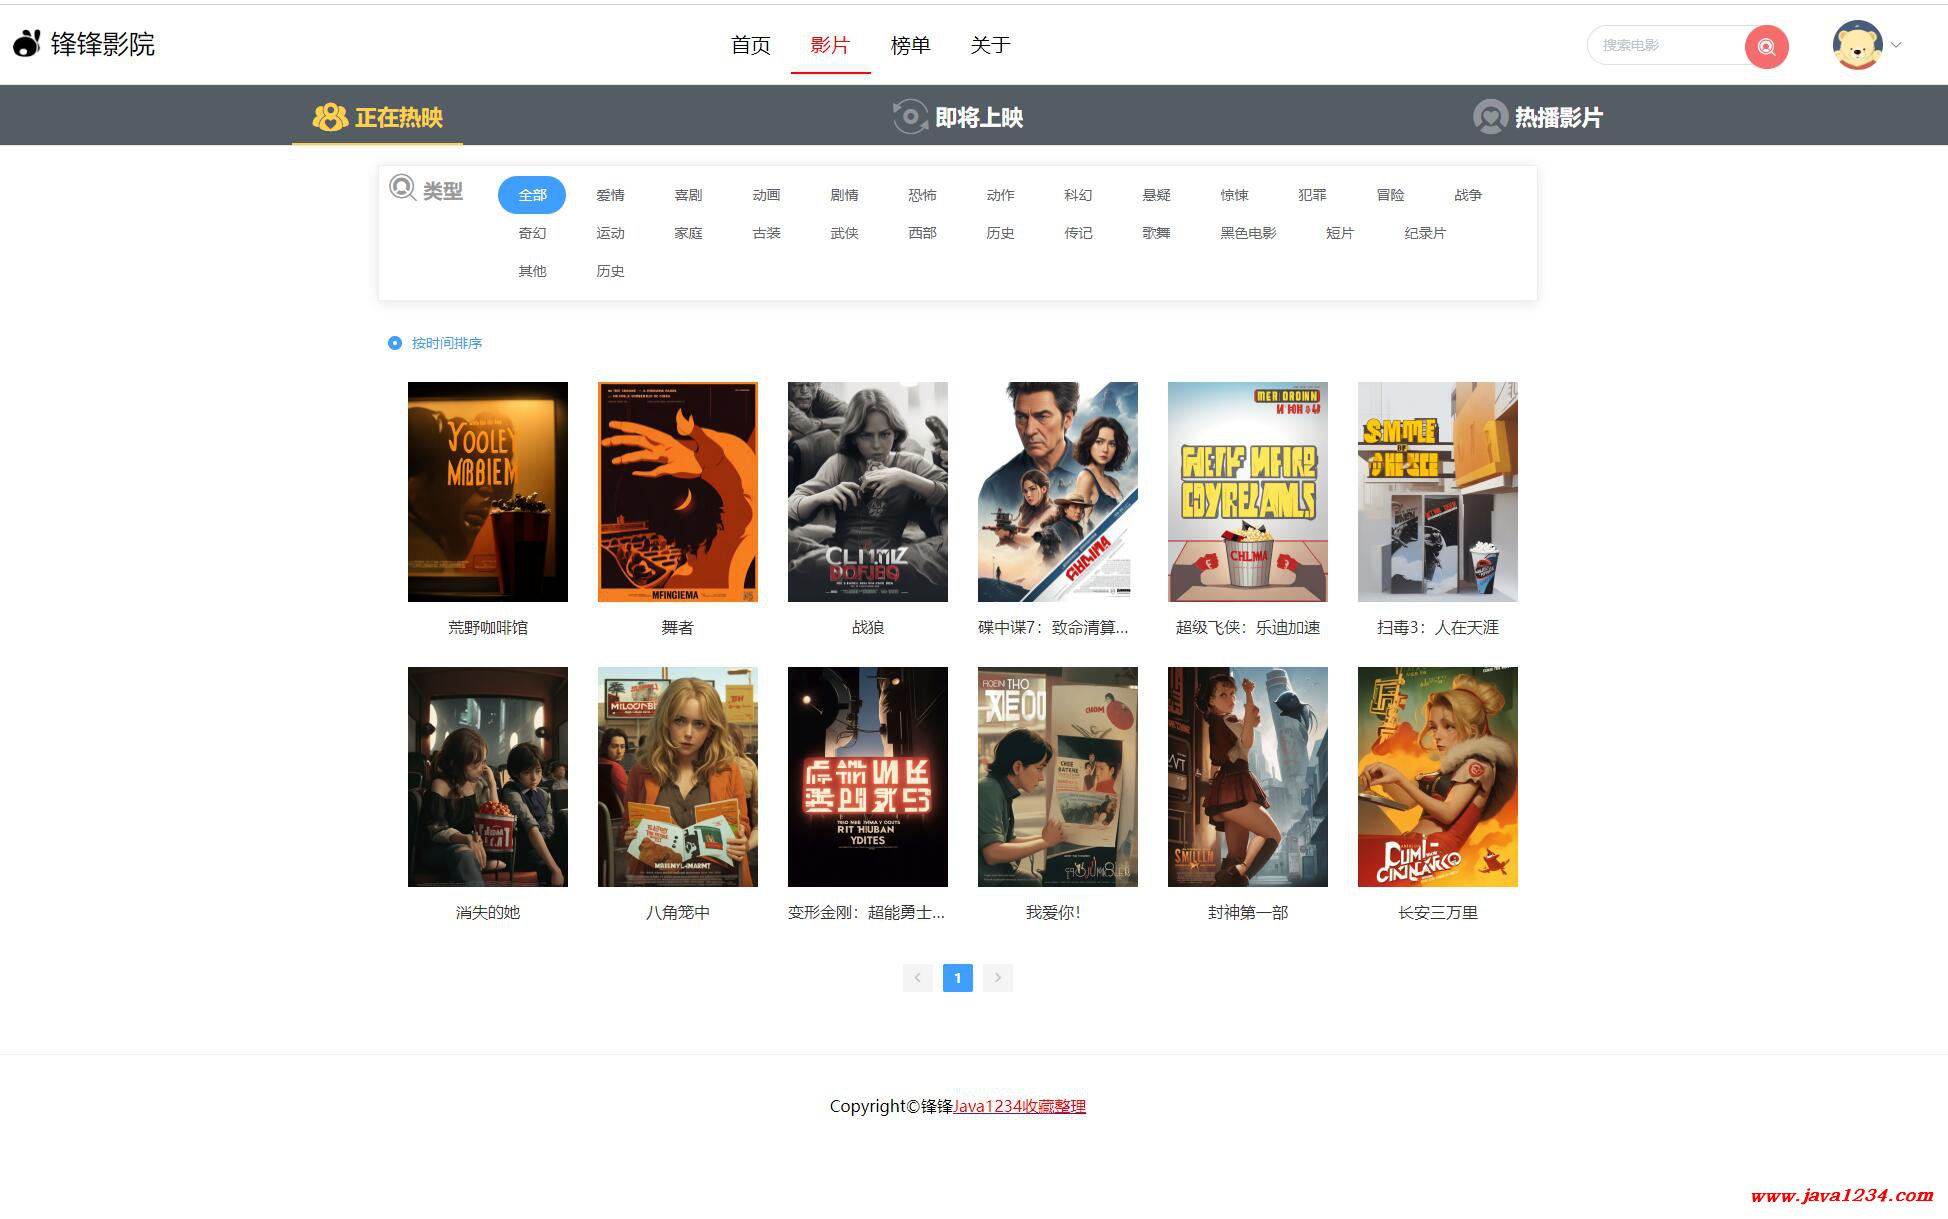This screenshot has height=1219, width=1948.
Task: Filter by 悬疑 genre
Action: (1156, 195)
